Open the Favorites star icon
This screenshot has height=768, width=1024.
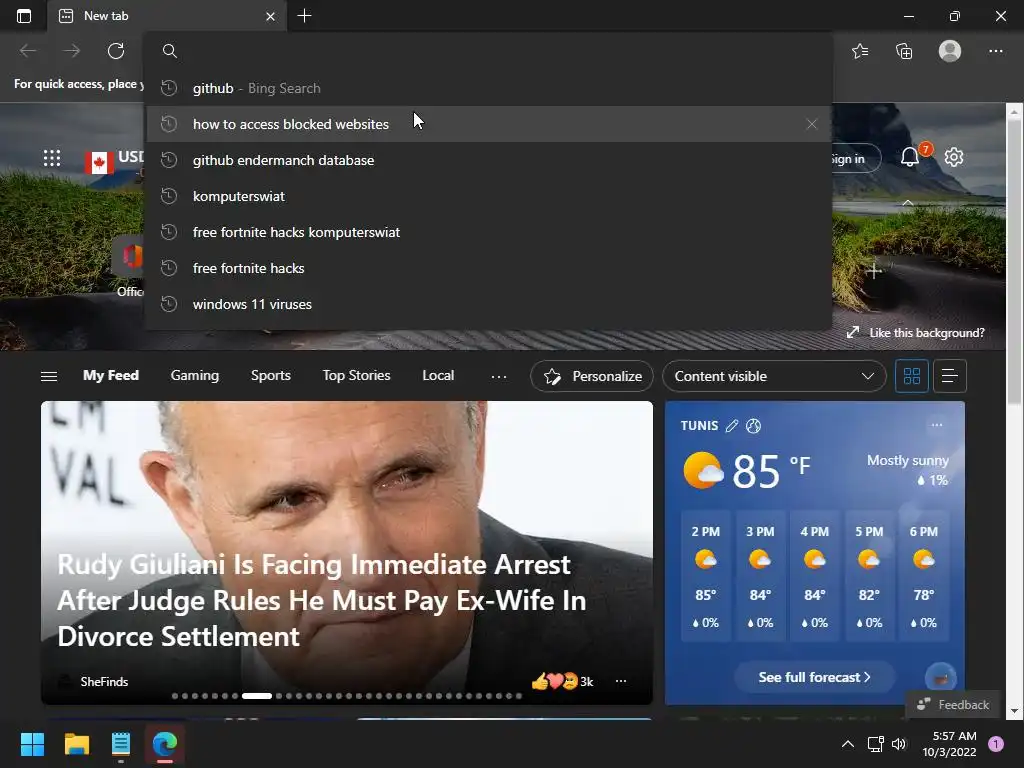tap(860, 51)
